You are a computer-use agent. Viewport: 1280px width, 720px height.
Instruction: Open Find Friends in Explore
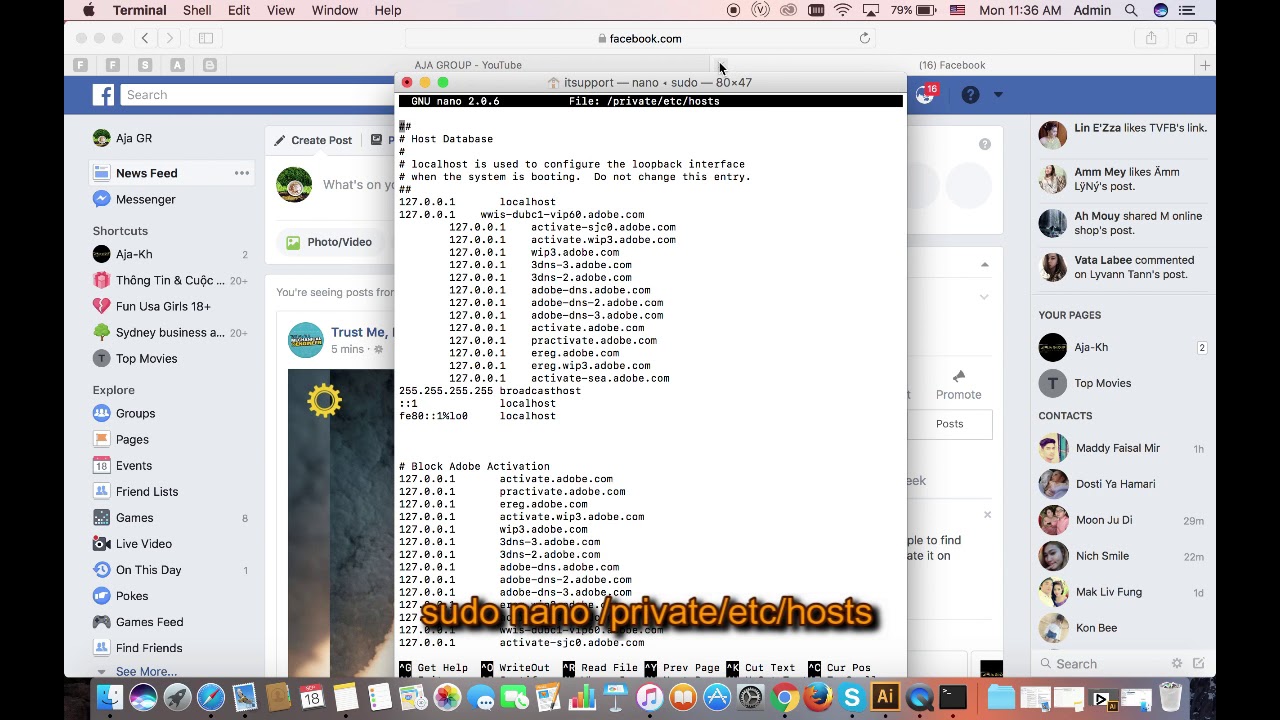pos(148,647)
